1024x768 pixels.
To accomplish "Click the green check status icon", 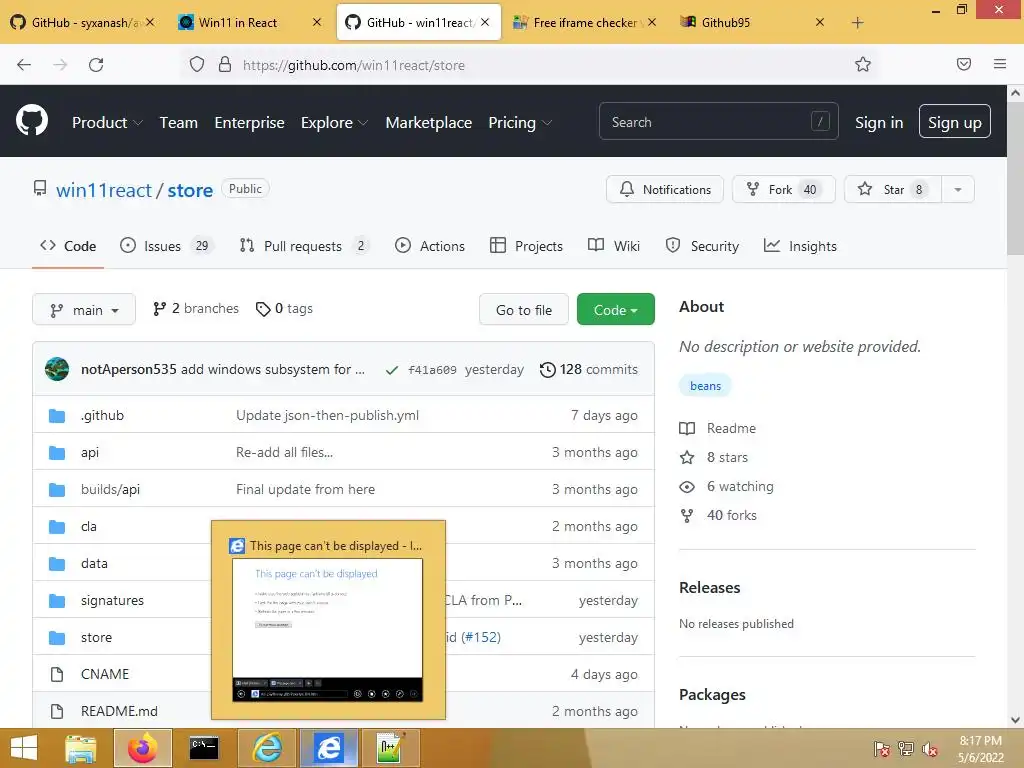I will click(x=392, y=370).
